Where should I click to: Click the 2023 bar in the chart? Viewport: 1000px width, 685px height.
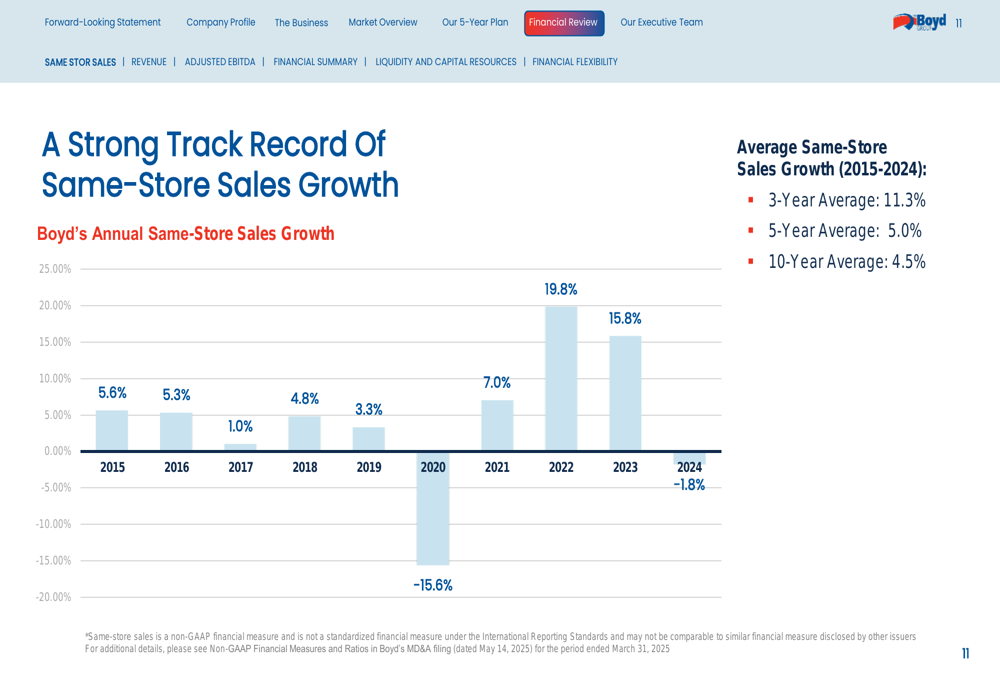coord(625,394)
